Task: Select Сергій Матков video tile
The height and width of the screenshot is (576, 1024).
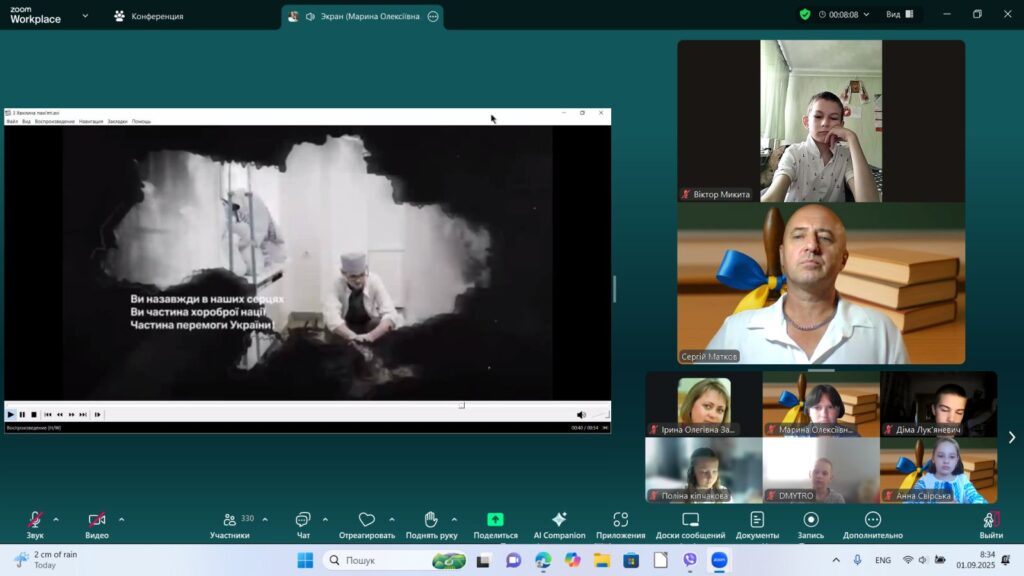Action: 821,283
